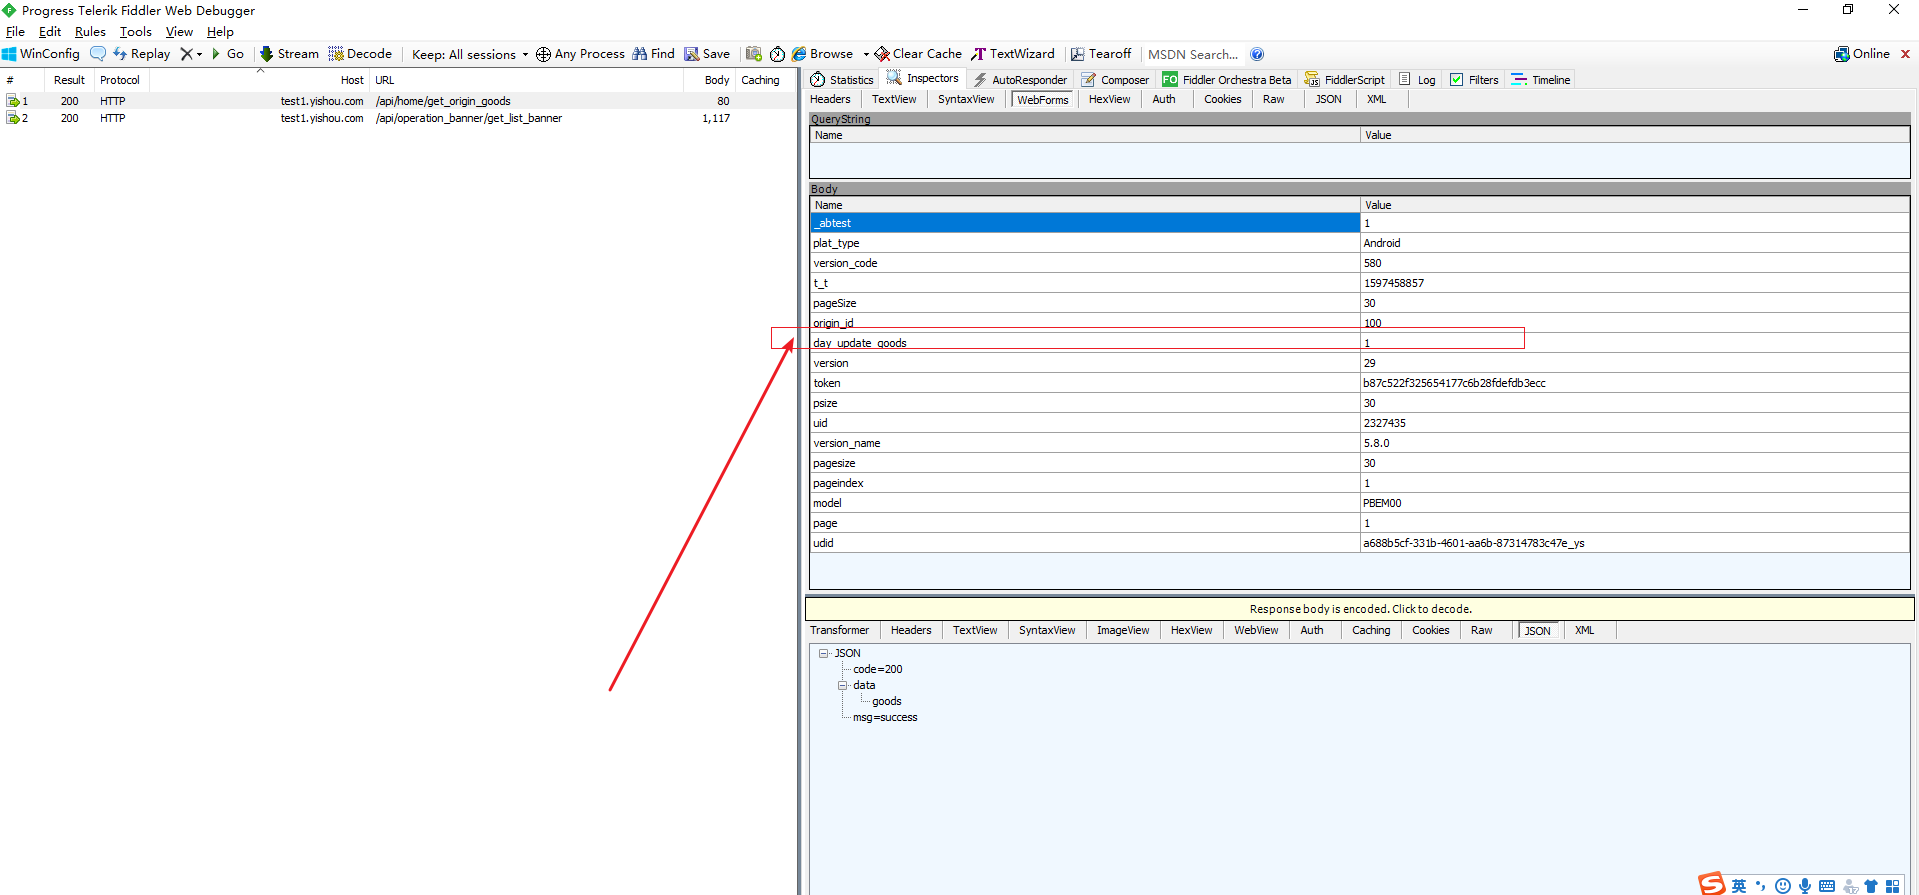This screenshot has height=895, width=1919.
Task: Select the goods tree node
Action: [886, 701]
